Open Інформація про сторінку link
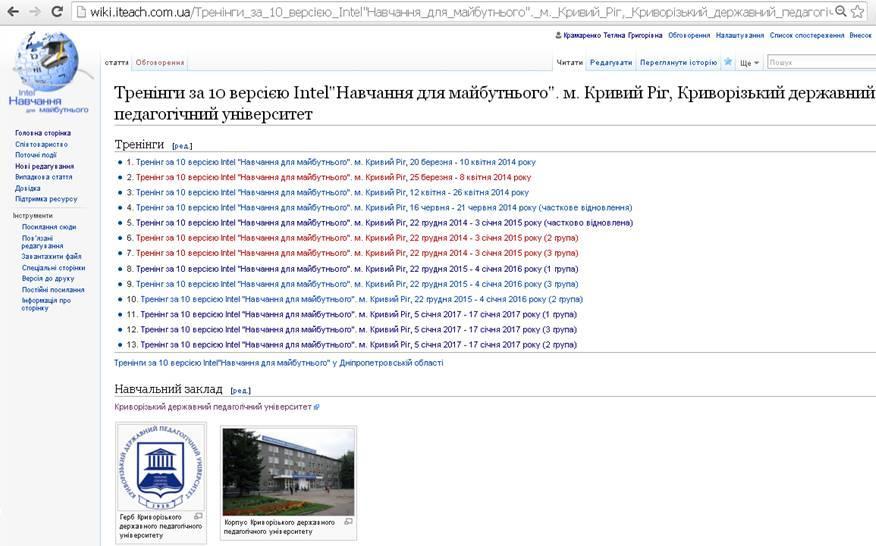The image size is (876, 546). coord(46,304)
